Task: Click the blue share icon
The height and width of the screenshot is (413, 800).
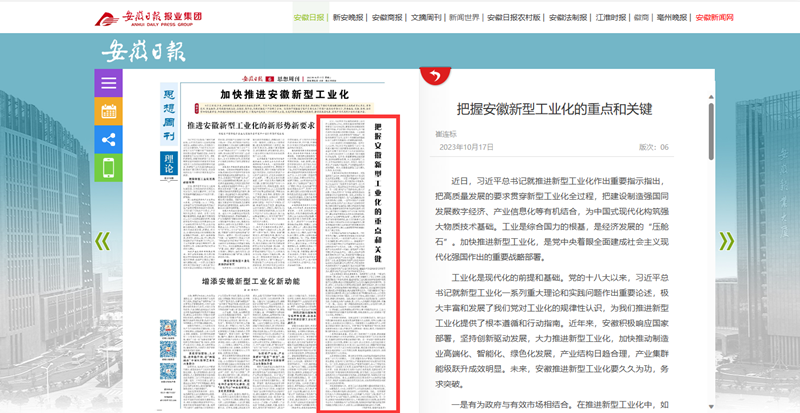Action: (109, 139)
